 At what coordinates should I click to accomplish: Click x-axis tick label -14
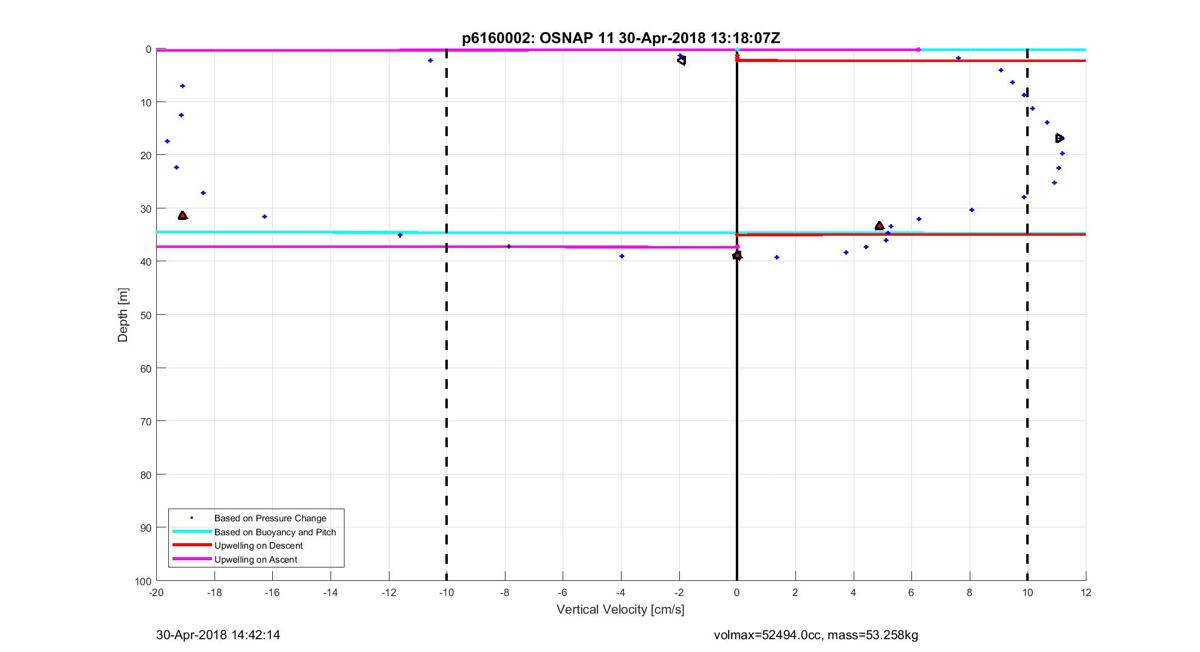coord(330,592)
